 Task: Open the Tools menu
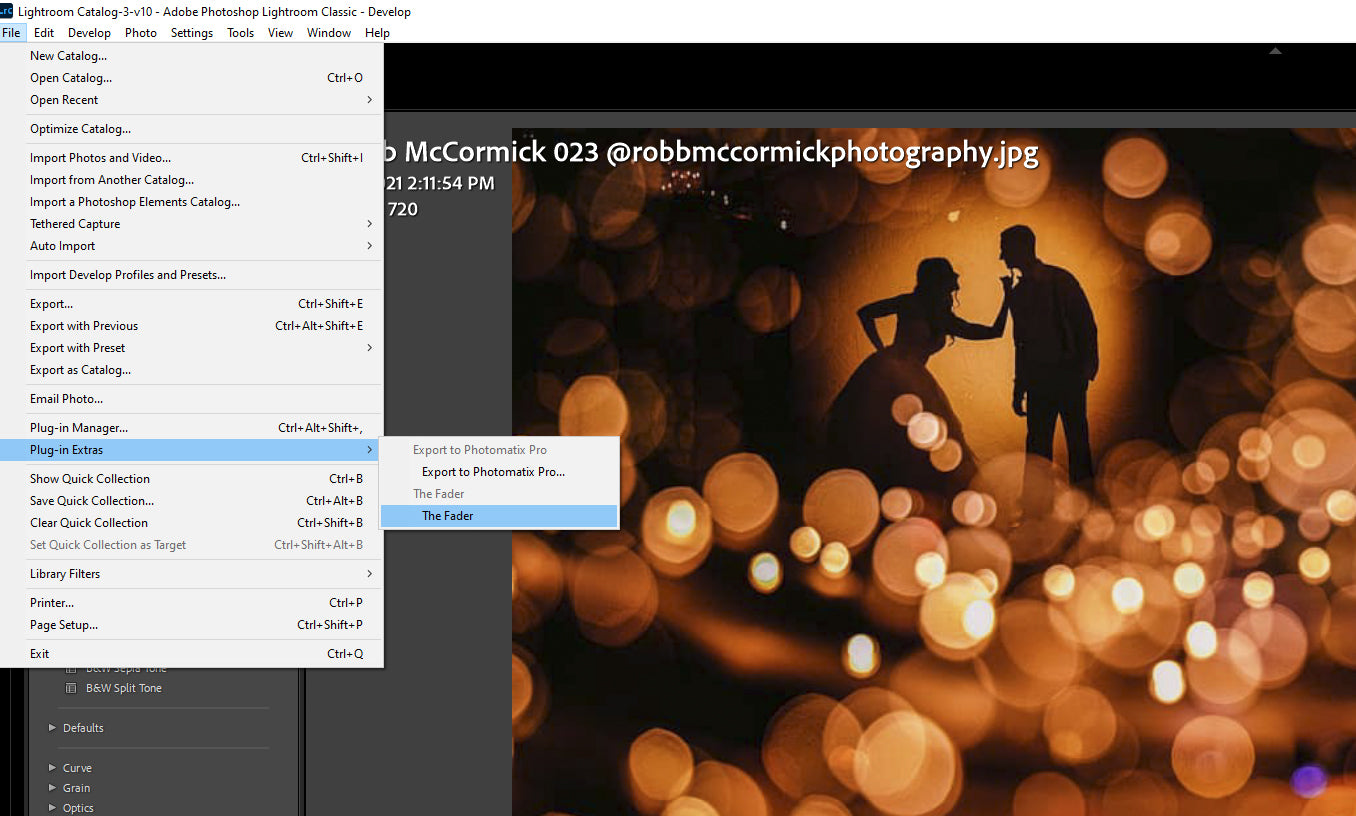(x=240, y=33)
